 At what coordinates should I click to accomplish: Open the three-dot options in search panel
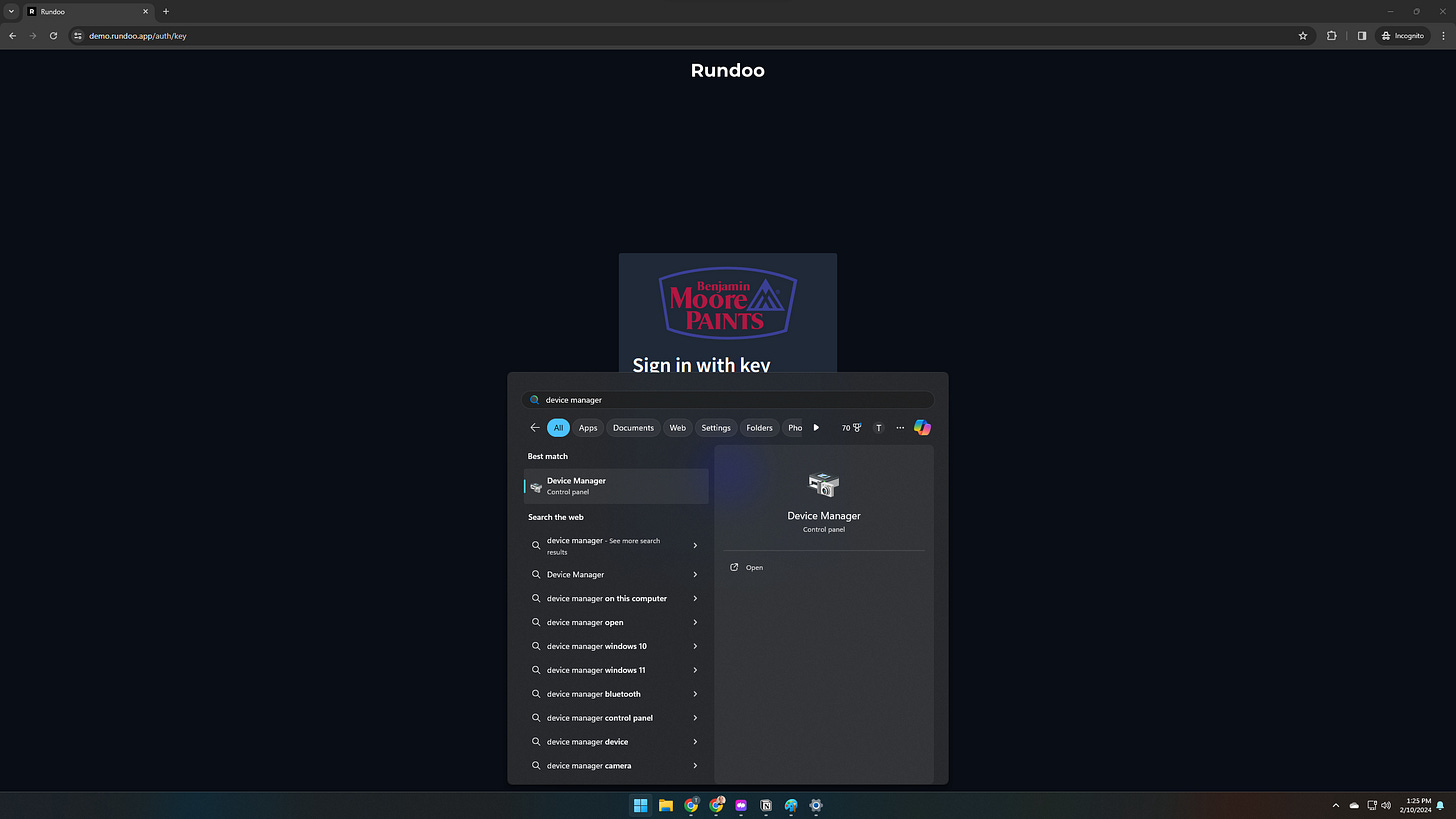pyautogui.click(x=900, y=428)
